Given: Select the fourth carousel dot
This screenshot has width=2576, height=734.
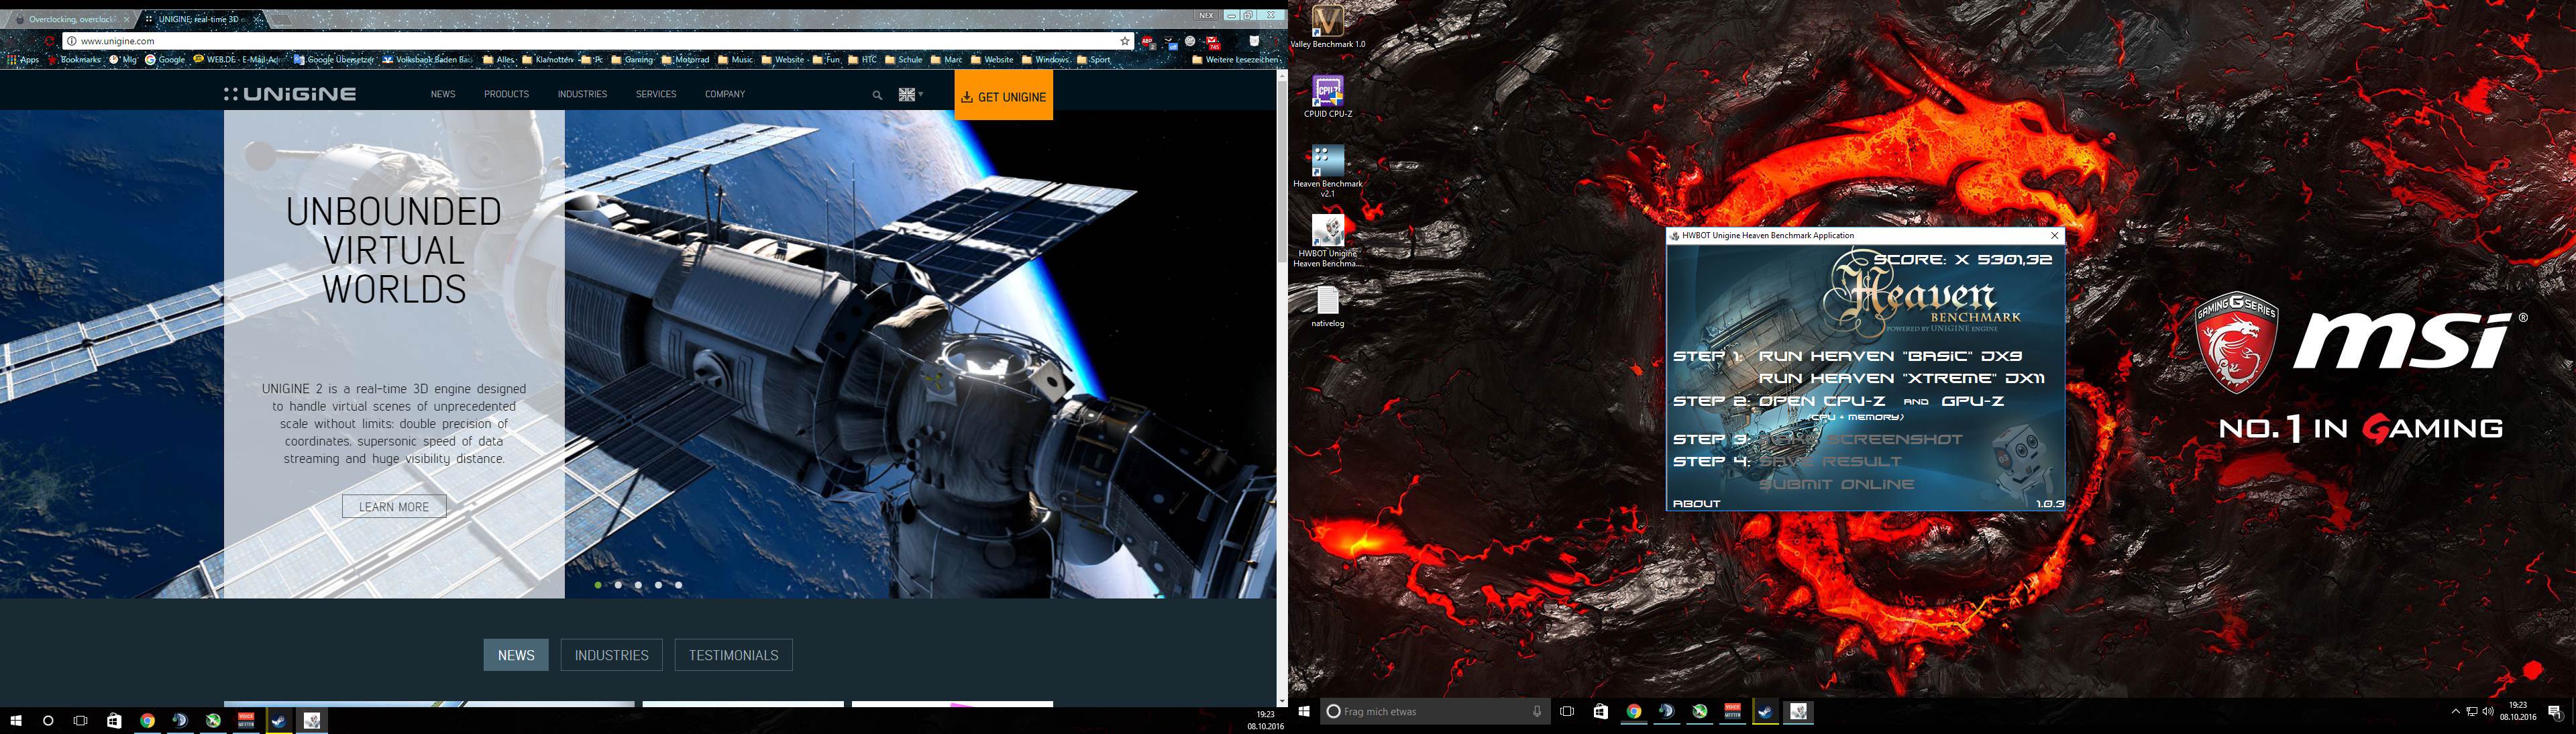Looking at the screenshot, I should [658, 585].
